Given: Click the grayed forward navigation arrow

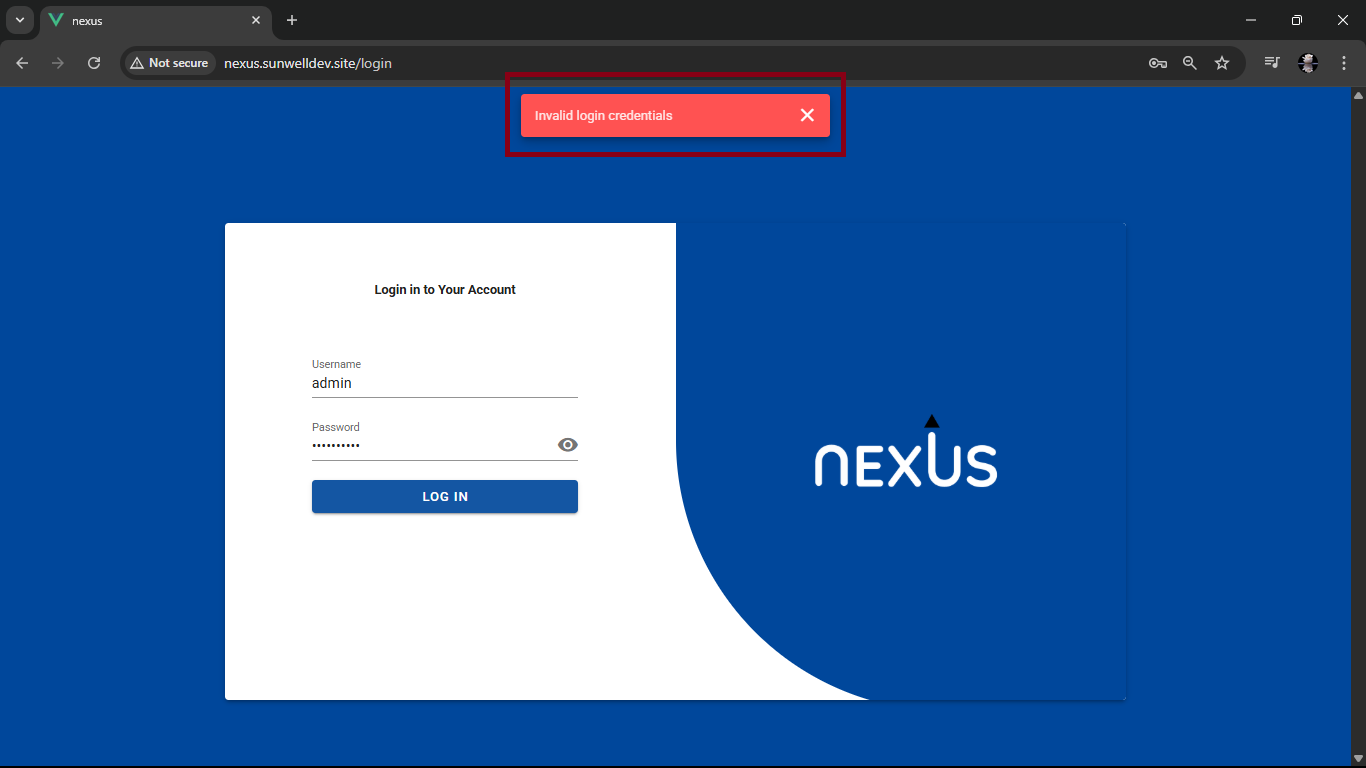Looking at the screenshot, I should coord(57,62).
